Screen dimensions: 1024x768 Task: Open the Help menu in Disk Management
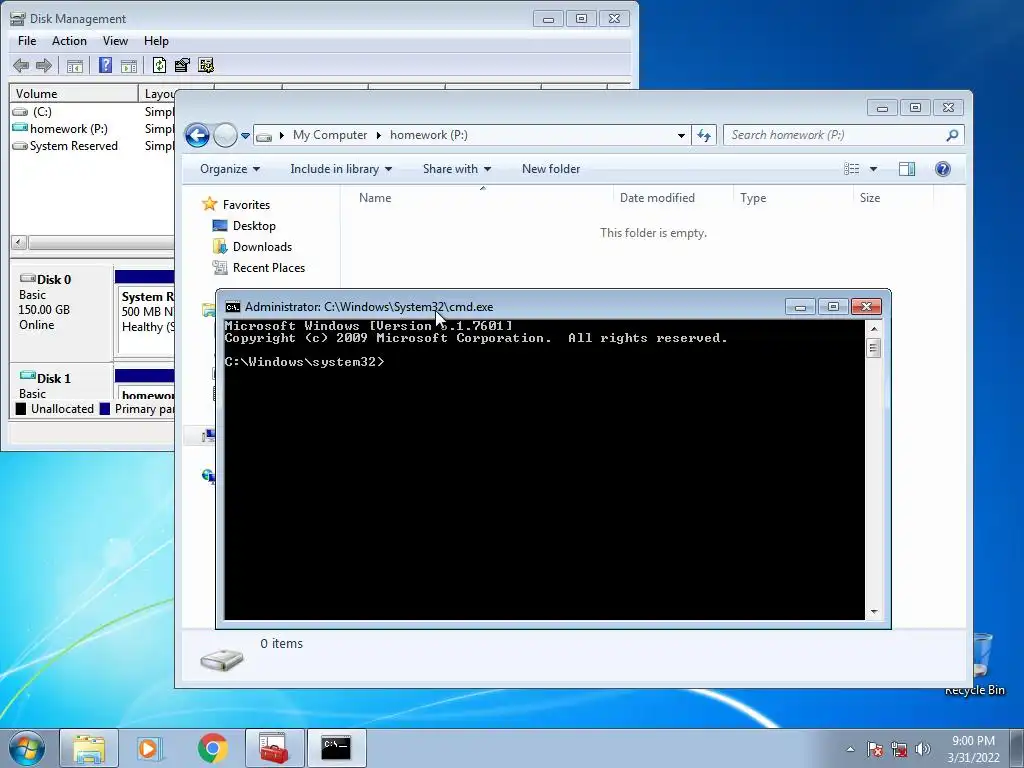click(x=156, y=40)
